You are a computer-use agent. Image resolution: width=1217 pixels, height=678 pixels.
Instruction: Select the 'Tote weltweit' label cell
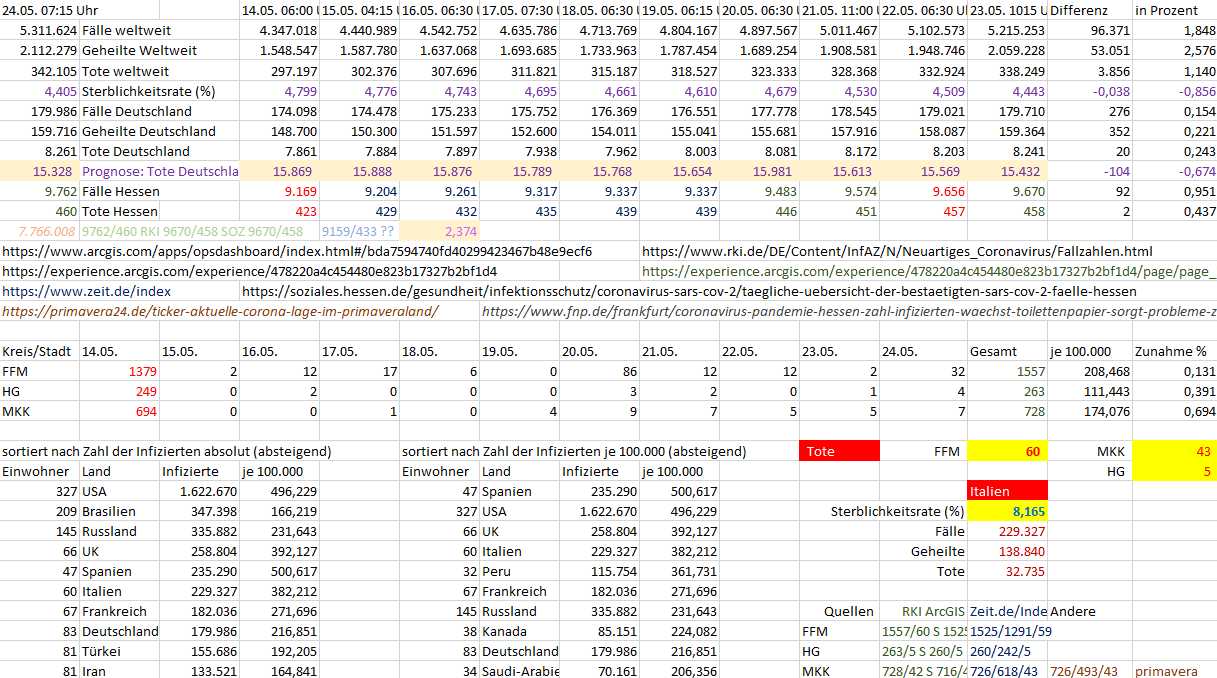coord(125,71)
